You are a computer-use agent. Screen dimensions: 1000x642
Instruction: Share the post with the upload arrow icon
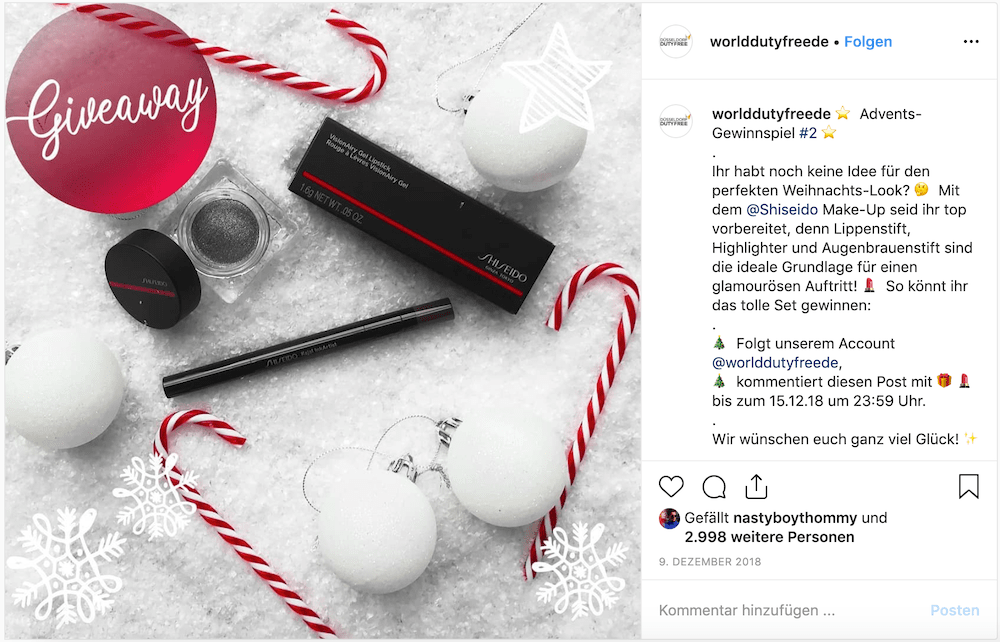click(756, 486)
